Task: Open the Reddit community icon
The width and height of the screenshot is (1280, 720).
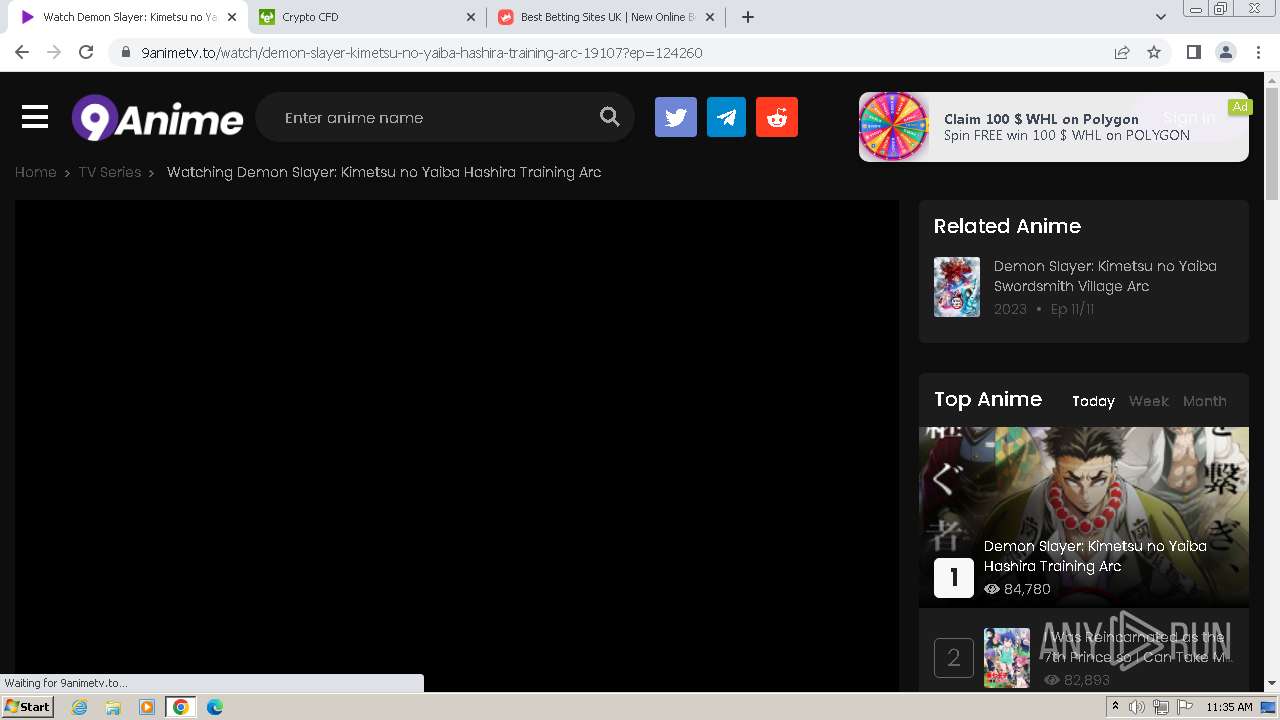Action: point(777,118)
